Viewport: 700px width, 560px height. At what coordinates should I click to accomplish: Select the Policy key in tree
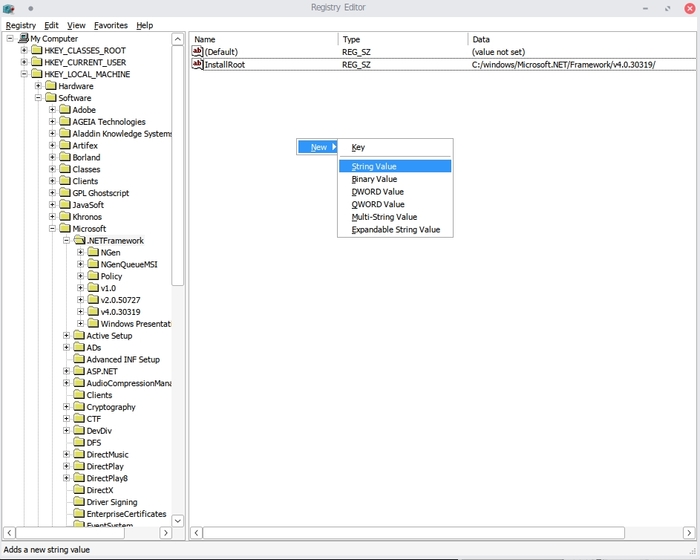point(111,276)
